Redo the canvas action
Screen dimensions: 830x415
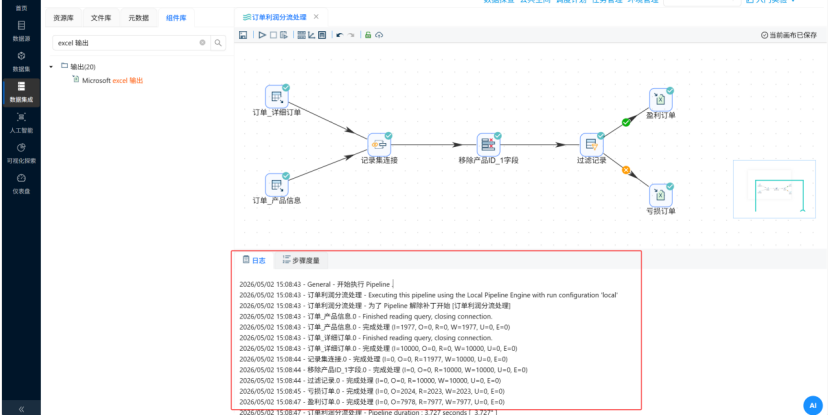[350, 35]
